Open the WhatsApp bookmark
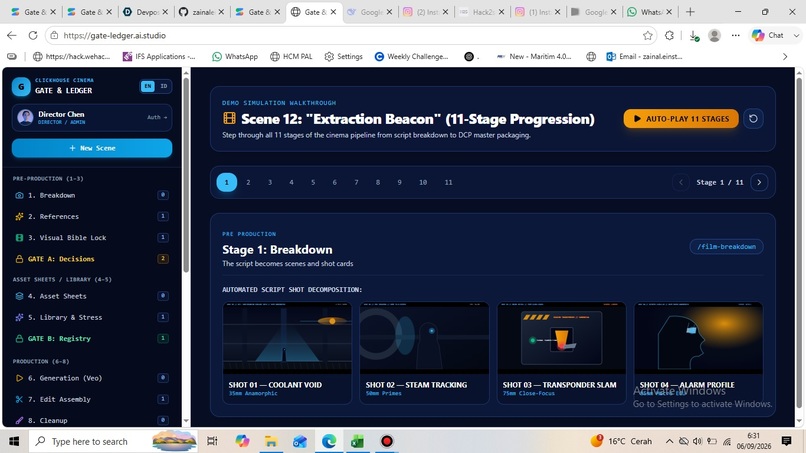Viewport: 806px width, 453px height. (235, 57)
